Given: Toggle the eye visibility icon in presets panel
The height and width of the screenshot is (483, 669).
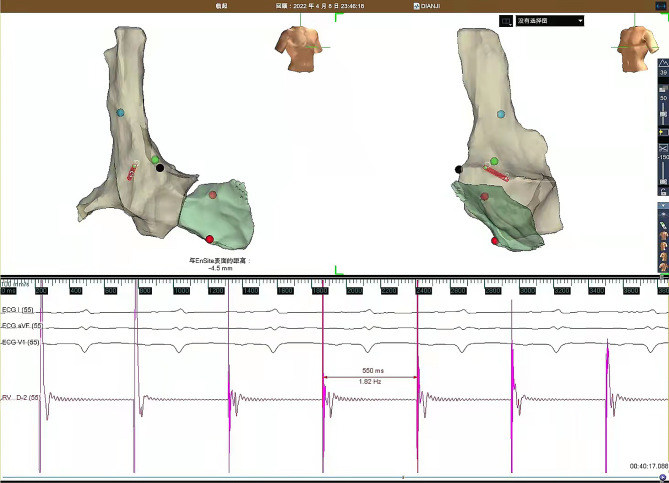Looking at the screenshot, I should (663, 215).
